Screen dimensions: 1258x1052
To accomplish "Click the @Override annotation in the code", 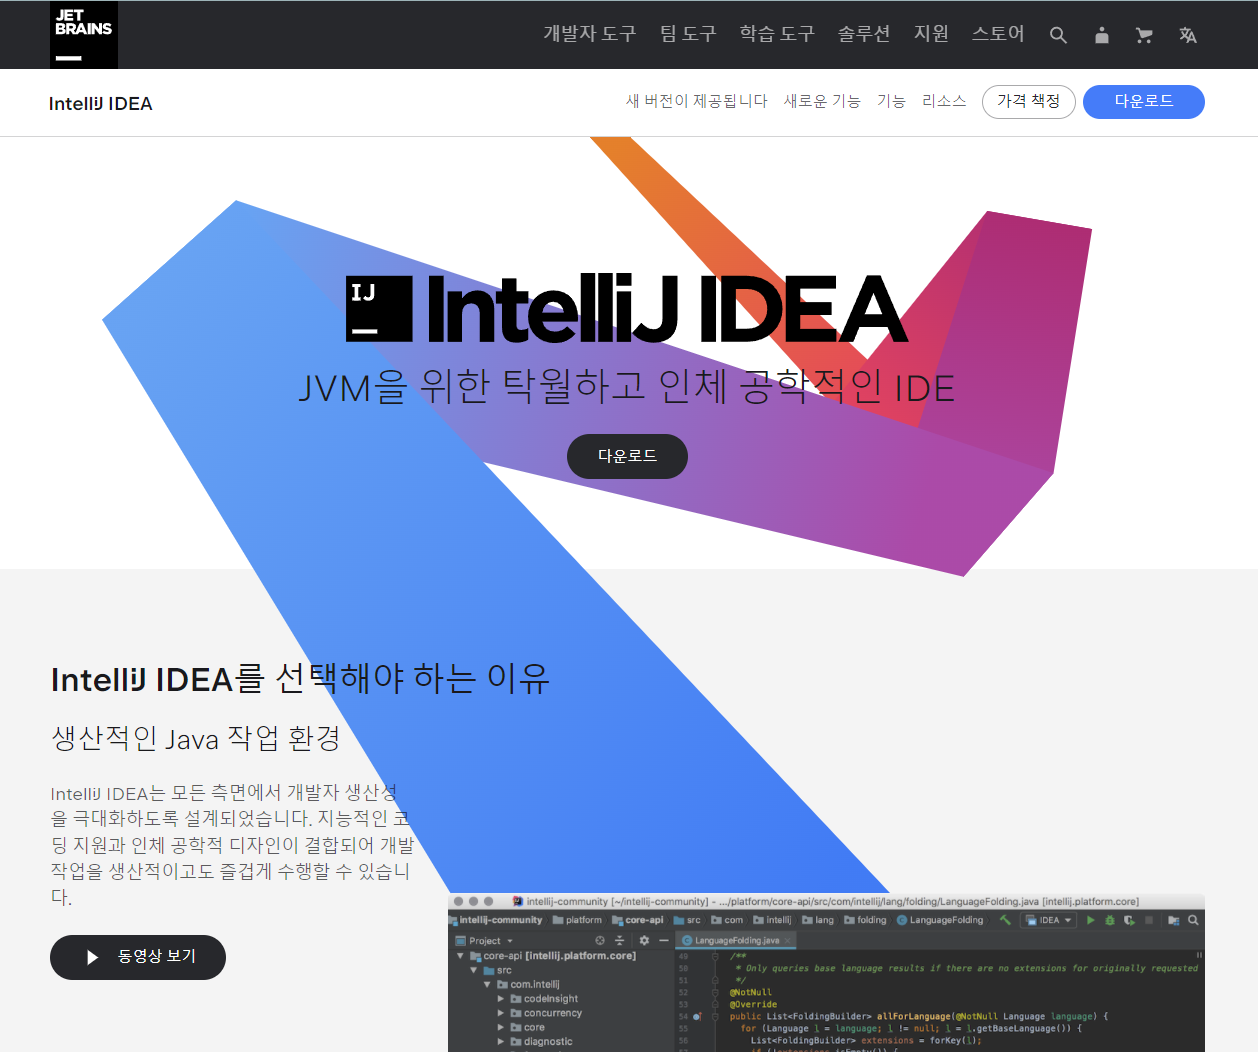I will 753,1005.
